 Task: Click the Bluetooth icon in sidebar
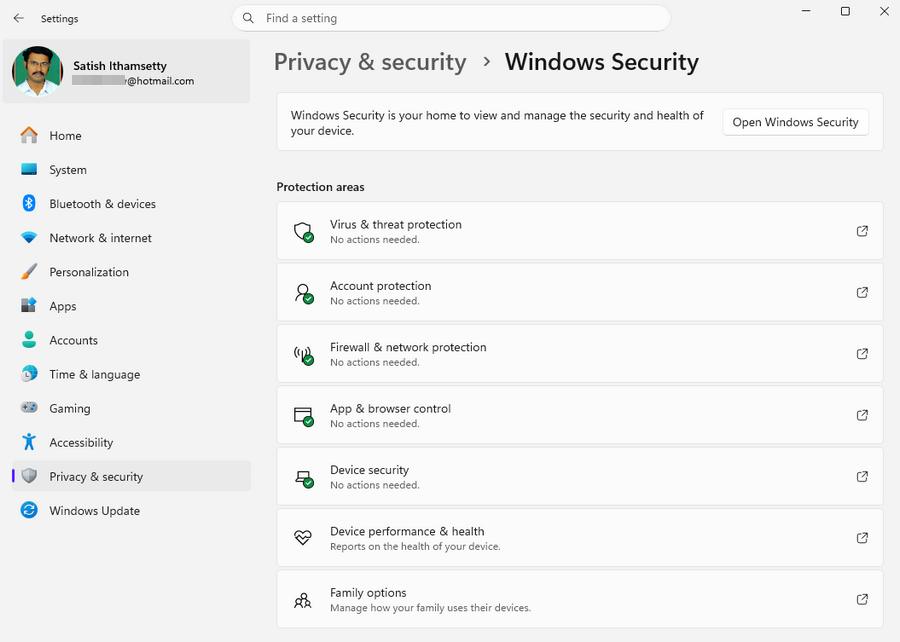coord(29,203)
